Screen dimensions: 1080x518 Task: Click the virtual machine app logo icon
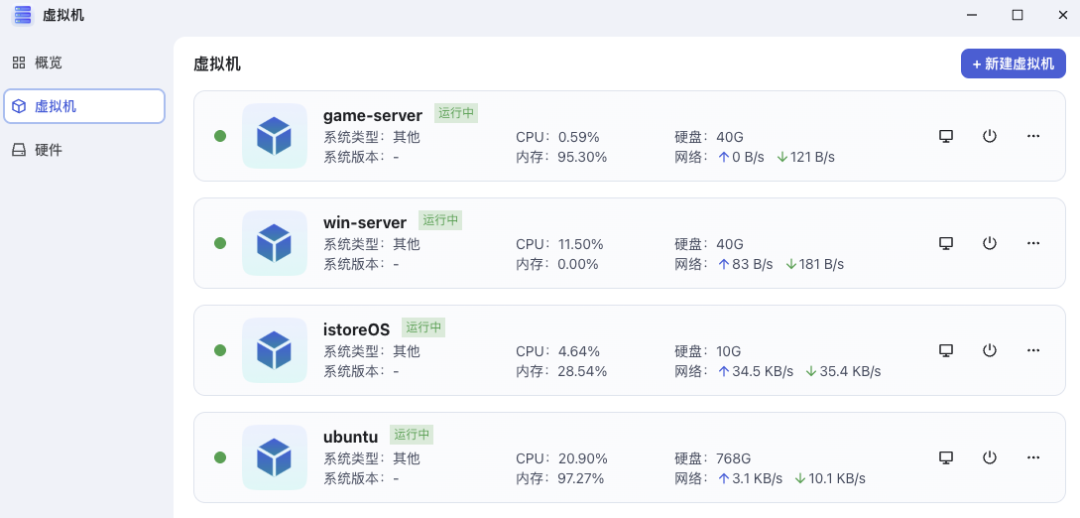23,15
